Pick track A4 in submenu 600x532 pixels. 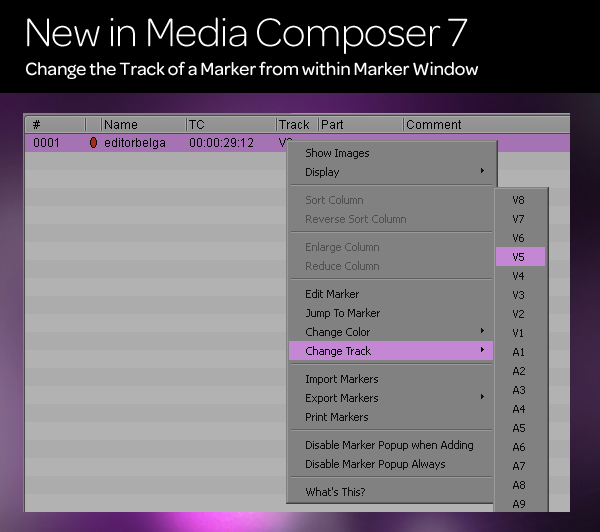(x=518, y=409)
